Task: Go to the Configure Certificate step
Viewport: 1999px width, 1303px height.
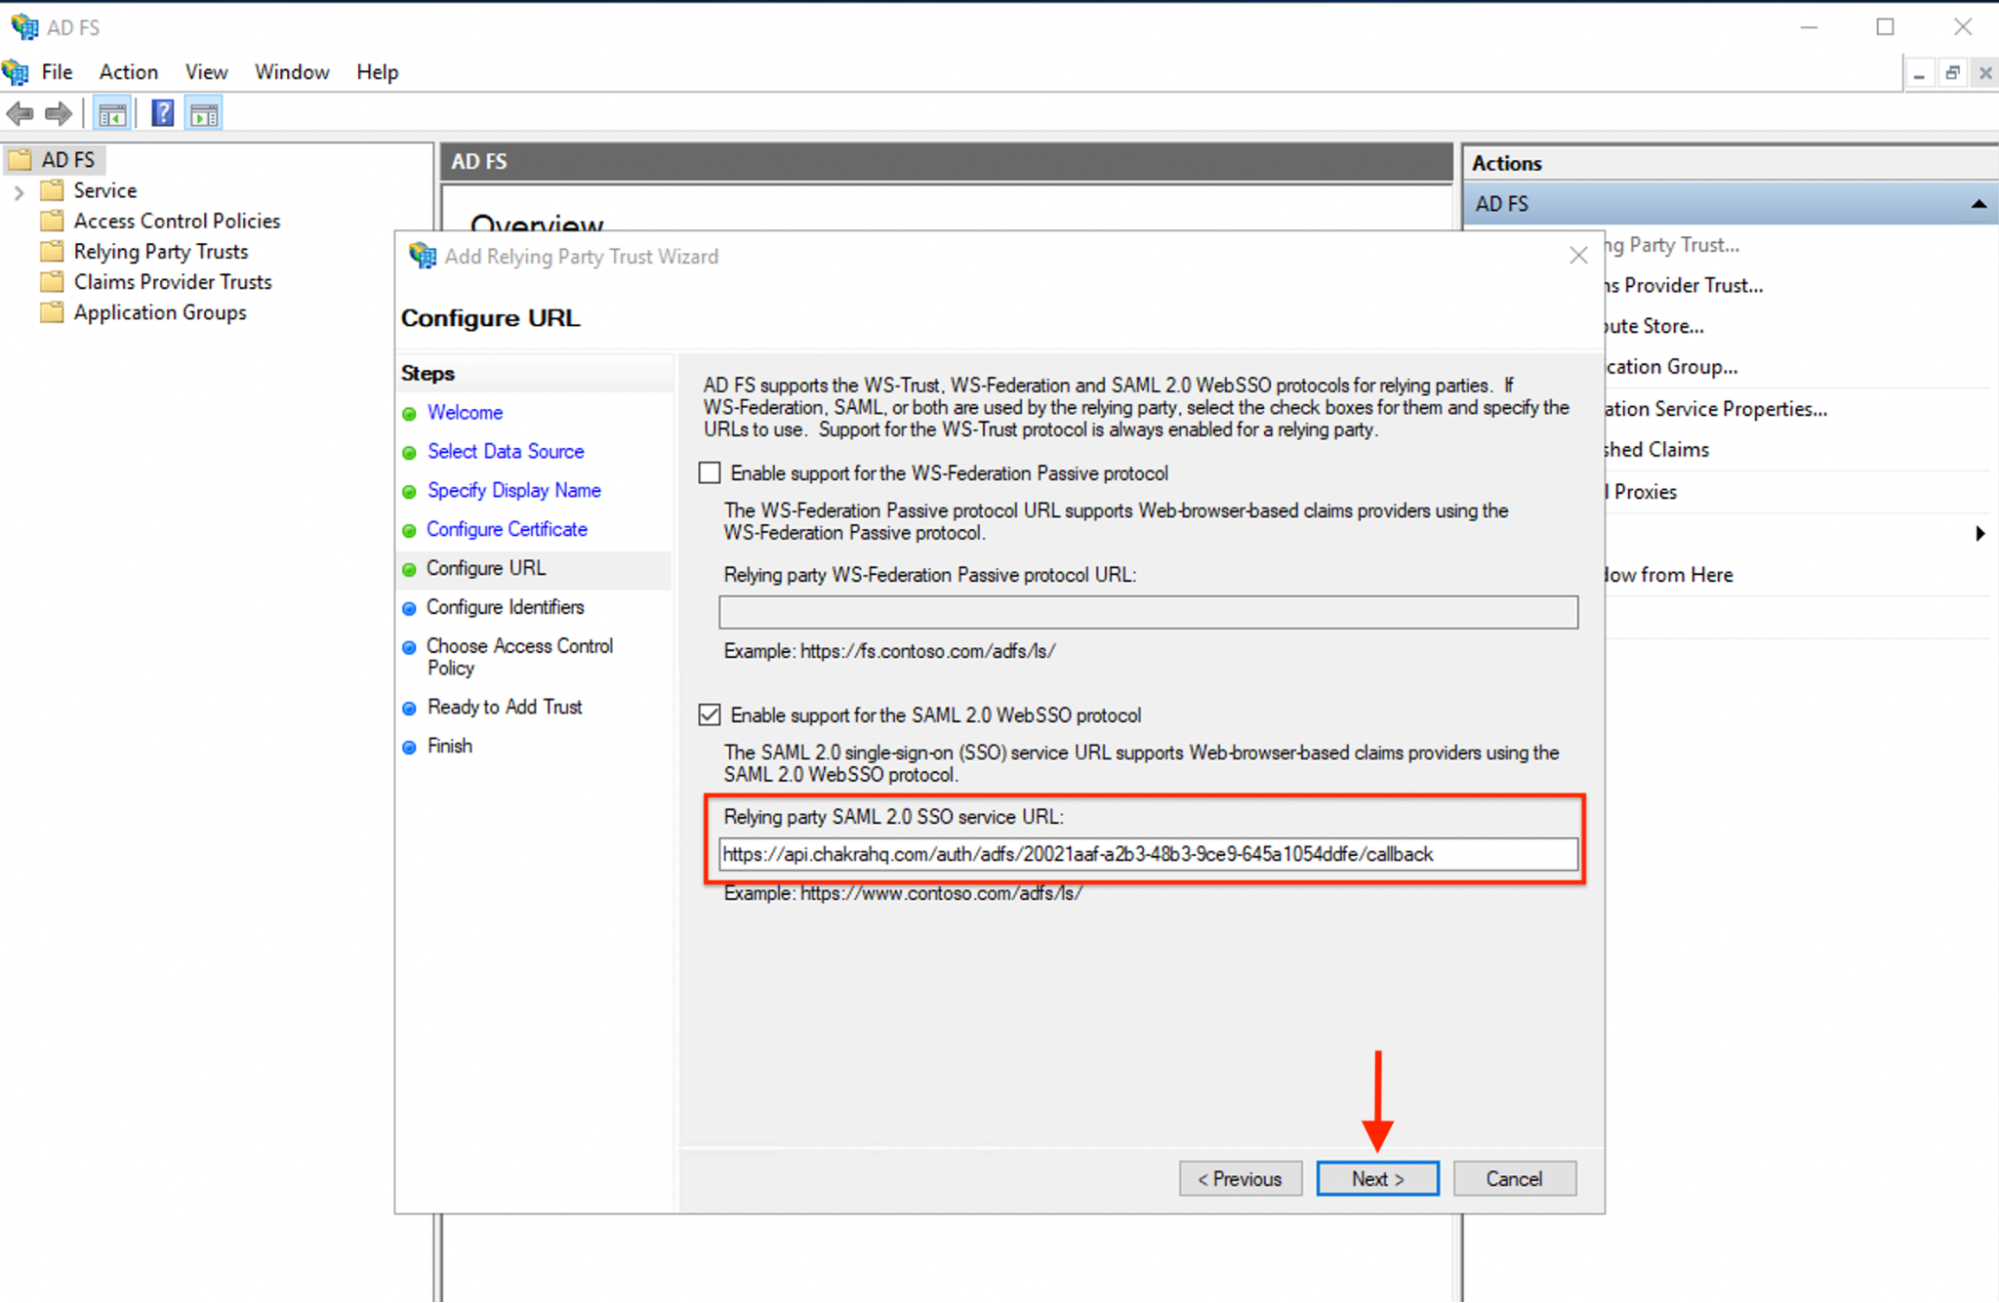Action: (507, 529)
